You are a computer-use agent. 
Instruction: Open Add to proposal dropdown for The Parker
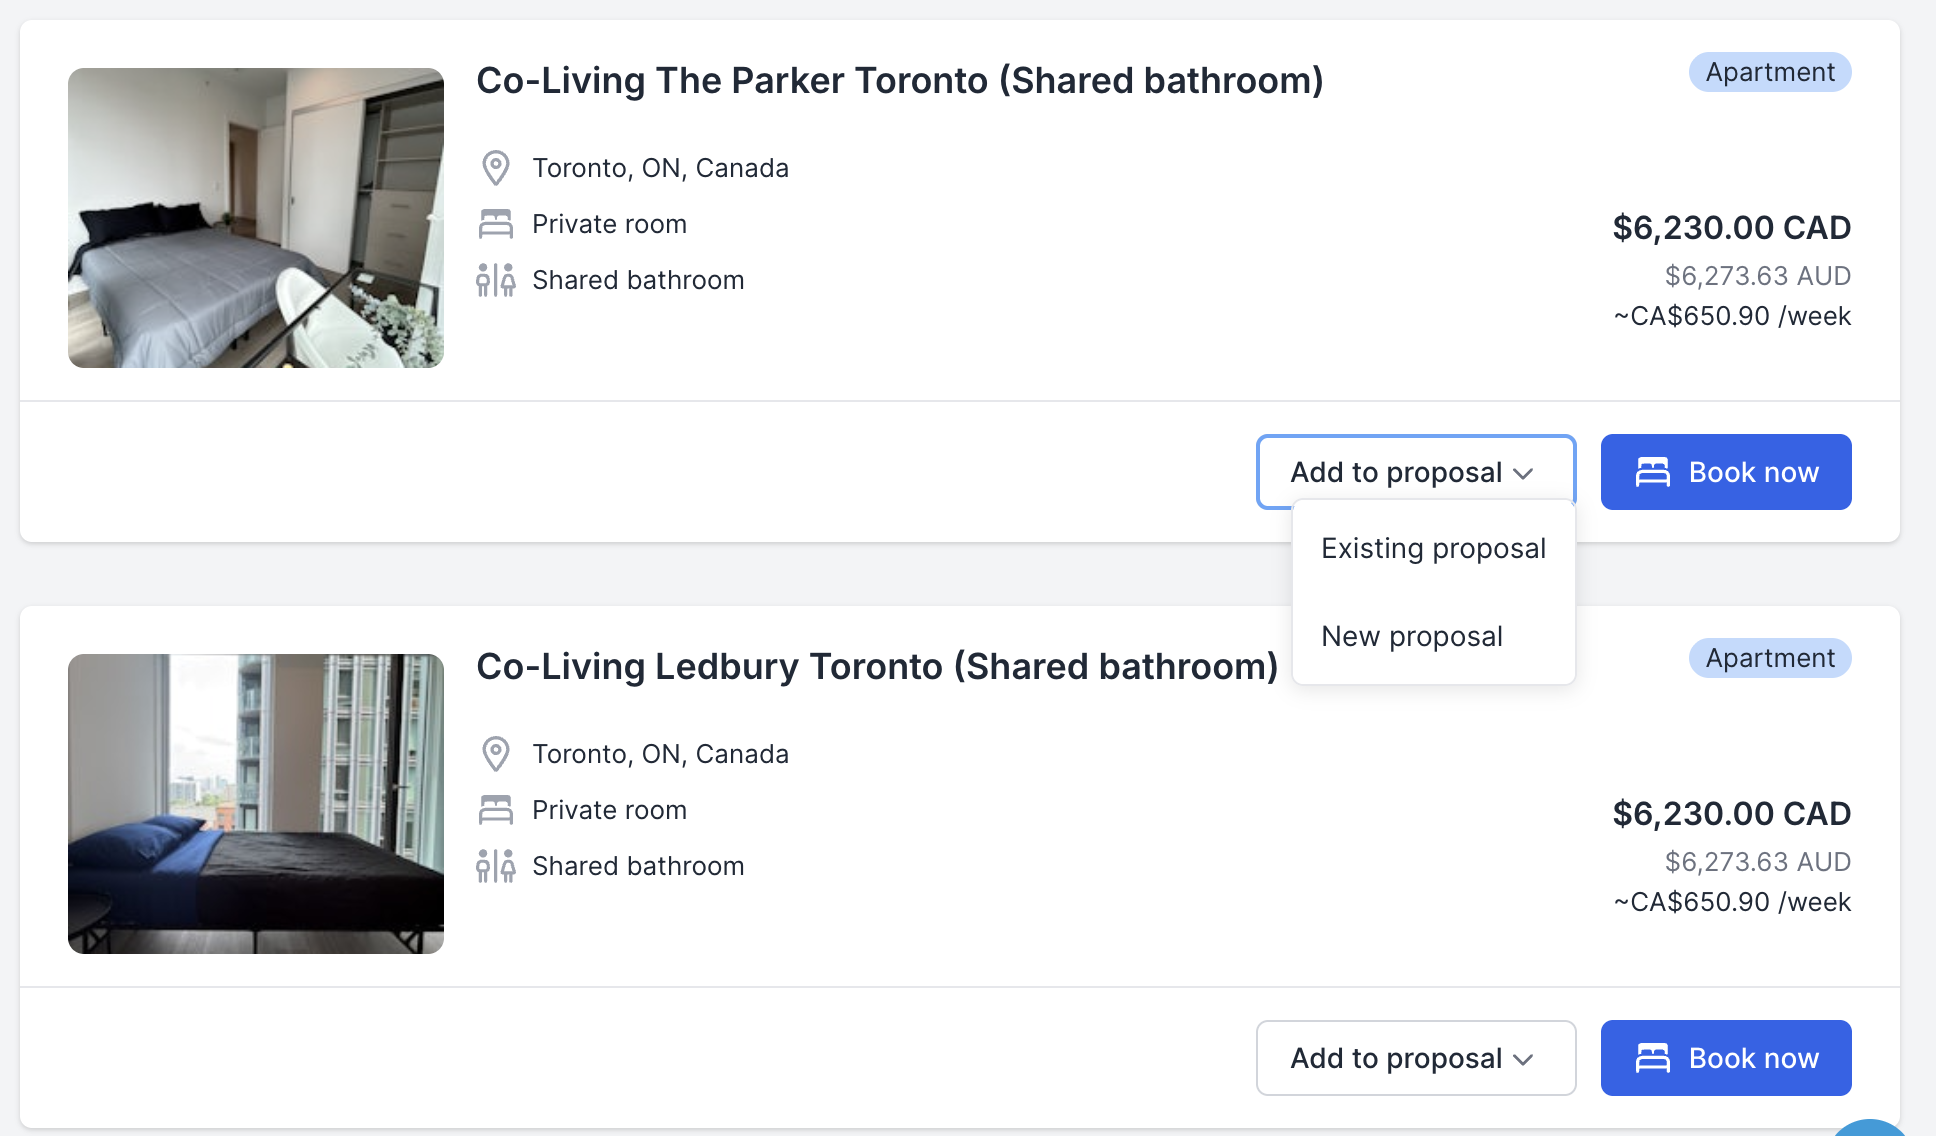[1416, 472]
